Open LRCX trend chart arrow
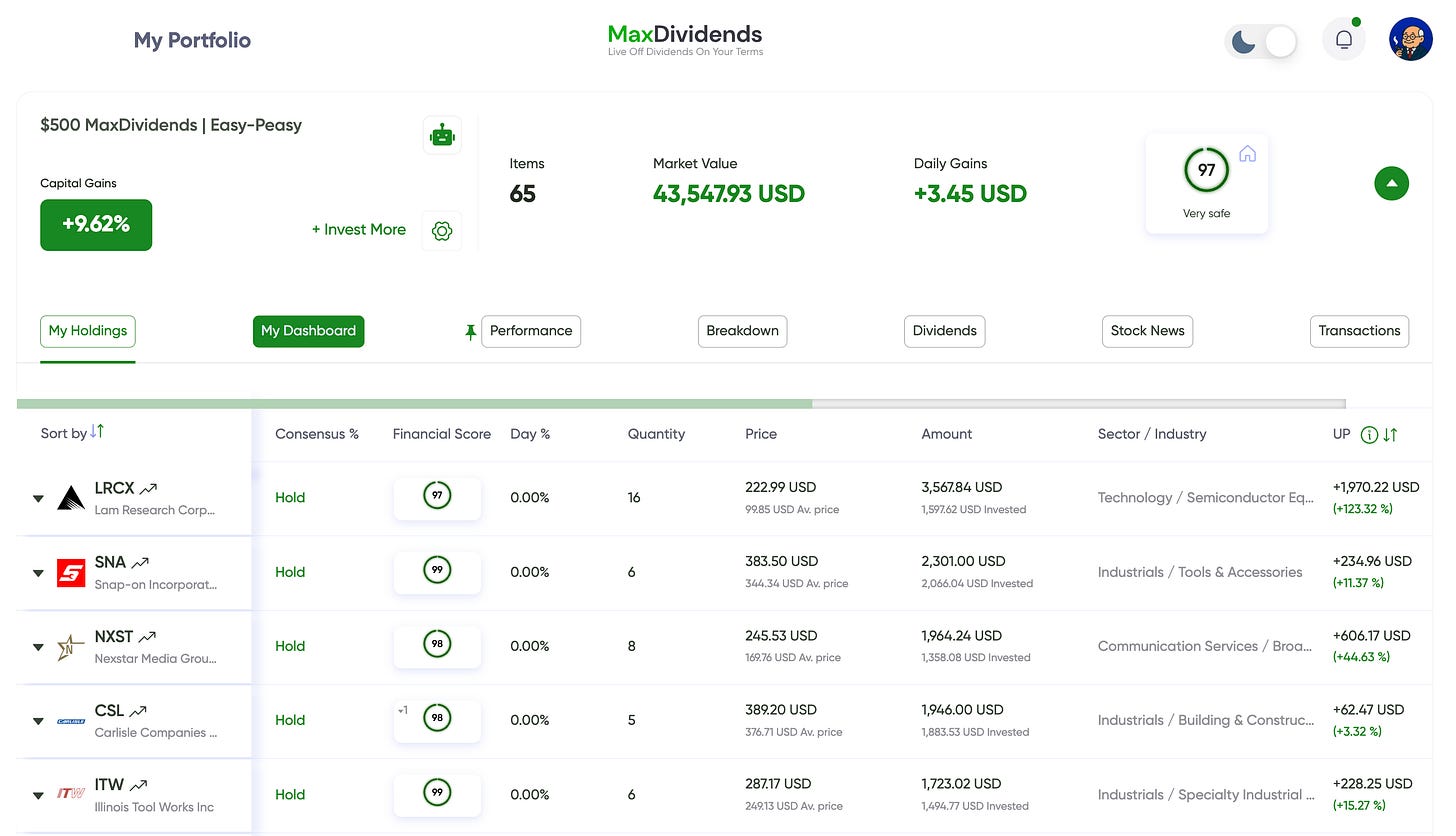 pos(148,489)
